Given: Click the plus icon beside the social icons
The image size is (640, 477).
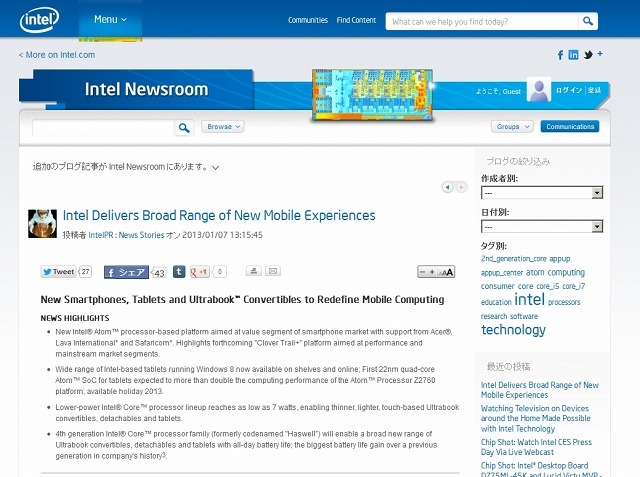Looking at the screenshot, I should [600, 53].
